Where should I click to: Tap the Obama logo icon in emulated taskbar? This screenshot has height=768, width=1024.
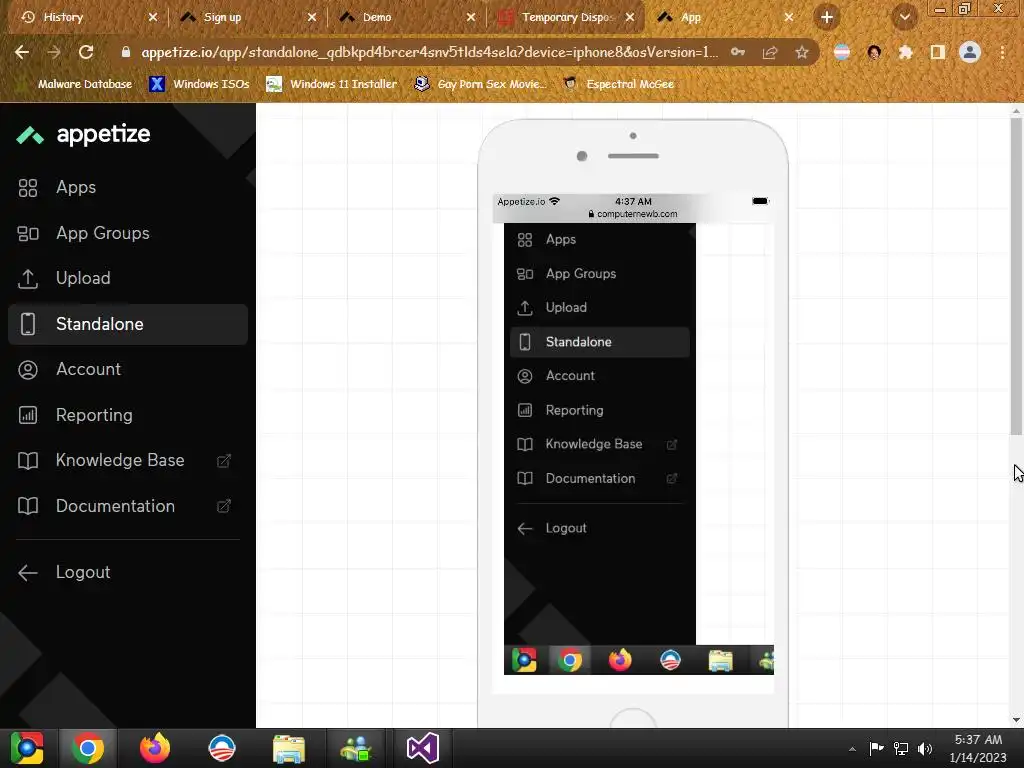coord(670,660)
